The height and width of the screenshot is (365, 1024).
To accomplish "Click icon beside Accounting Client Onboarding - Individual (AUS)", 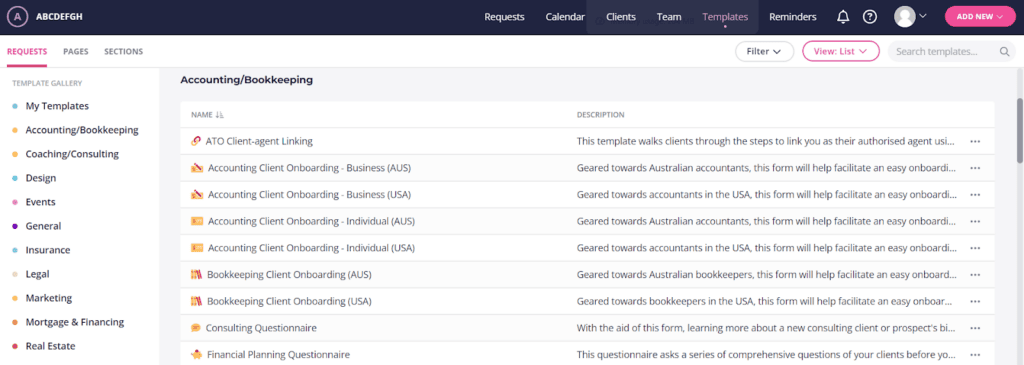I will coord(197,221).
